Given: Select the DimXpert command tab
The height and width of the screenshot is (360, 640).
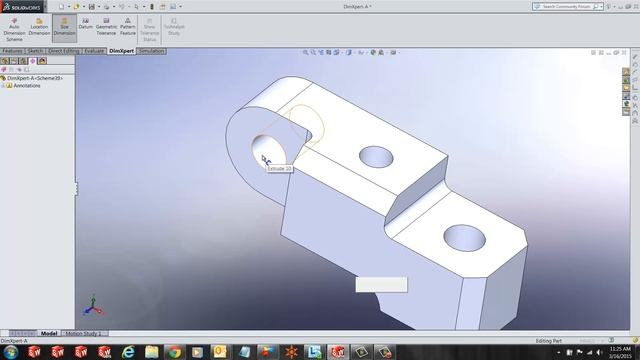Looking at the screenshot, I should [122, 51].
